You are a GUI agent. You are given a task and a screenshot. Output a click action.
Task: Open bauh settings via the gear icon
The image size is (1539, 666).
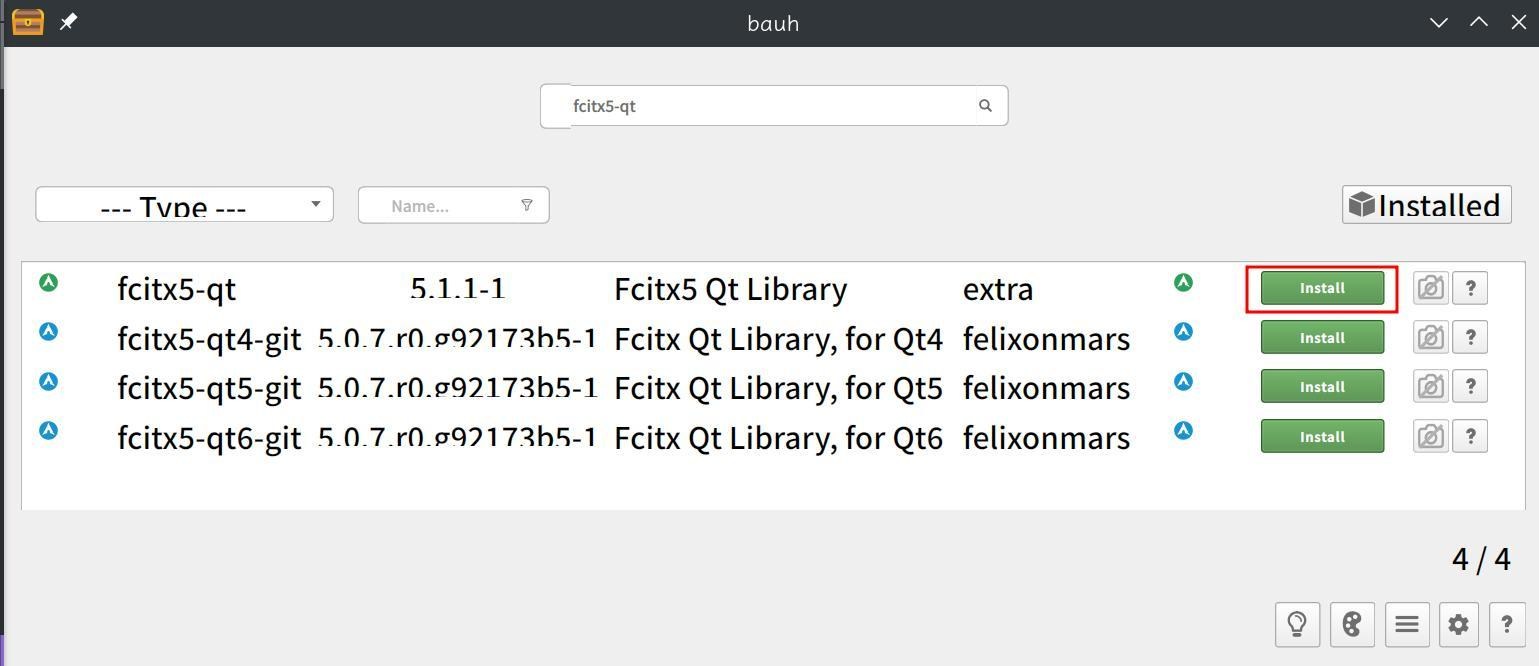(1457, 623)
